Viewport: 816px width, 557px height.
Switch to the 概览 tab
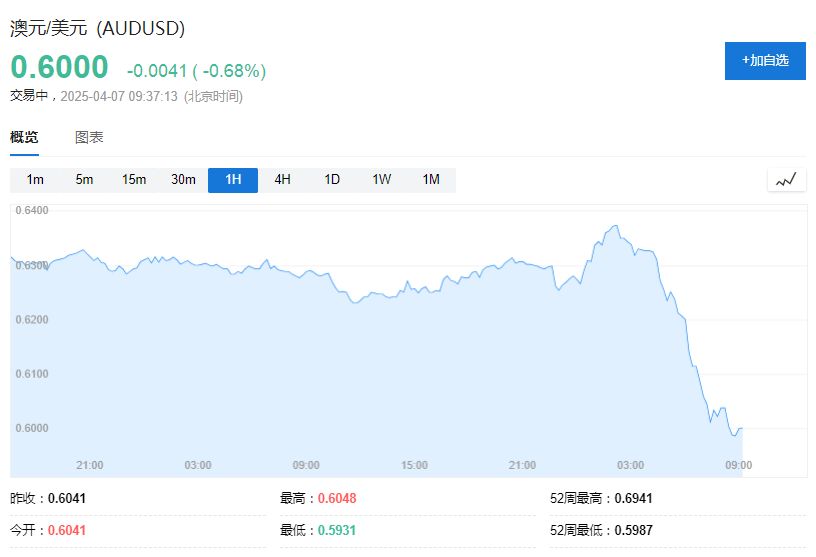[x=24, y=138]
